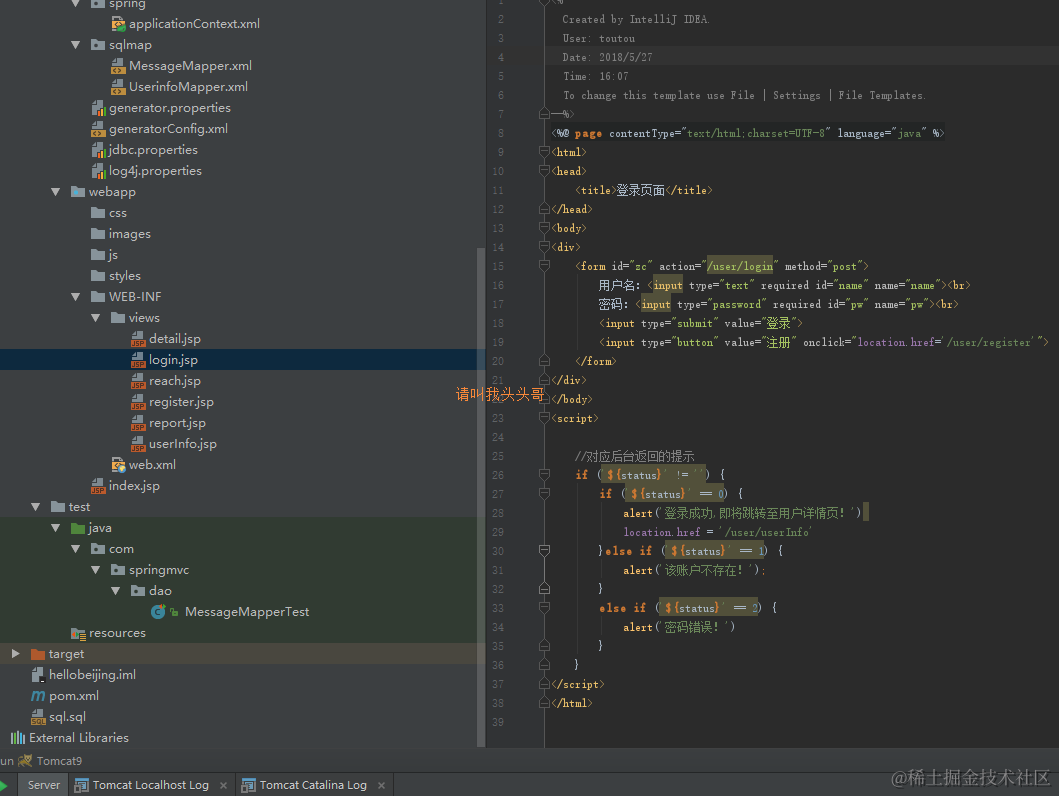Expand the target folder
This screenshot has height=796, width=1059.
[x=16, y=654]
